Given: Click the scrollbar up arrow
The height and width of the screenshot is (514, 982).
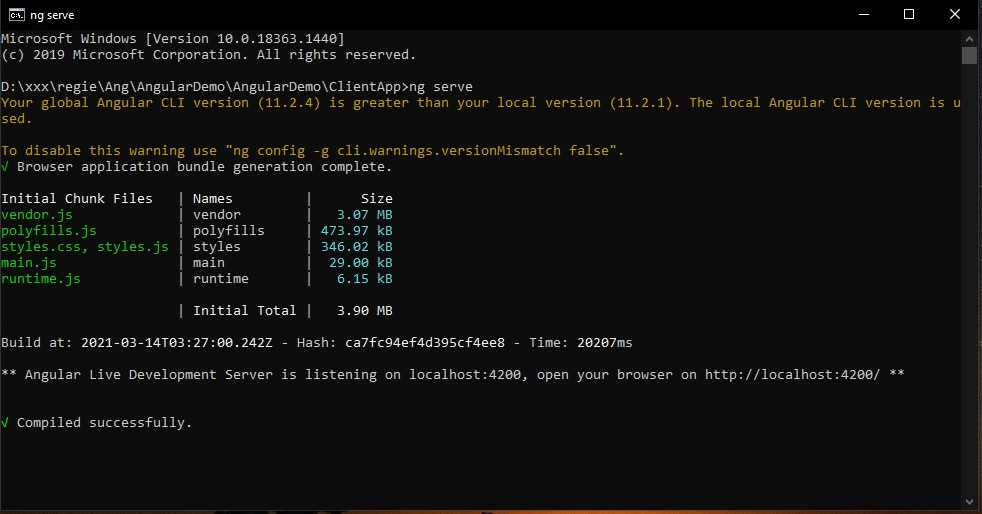Looking at the screenshot, I should pos(969,38).
